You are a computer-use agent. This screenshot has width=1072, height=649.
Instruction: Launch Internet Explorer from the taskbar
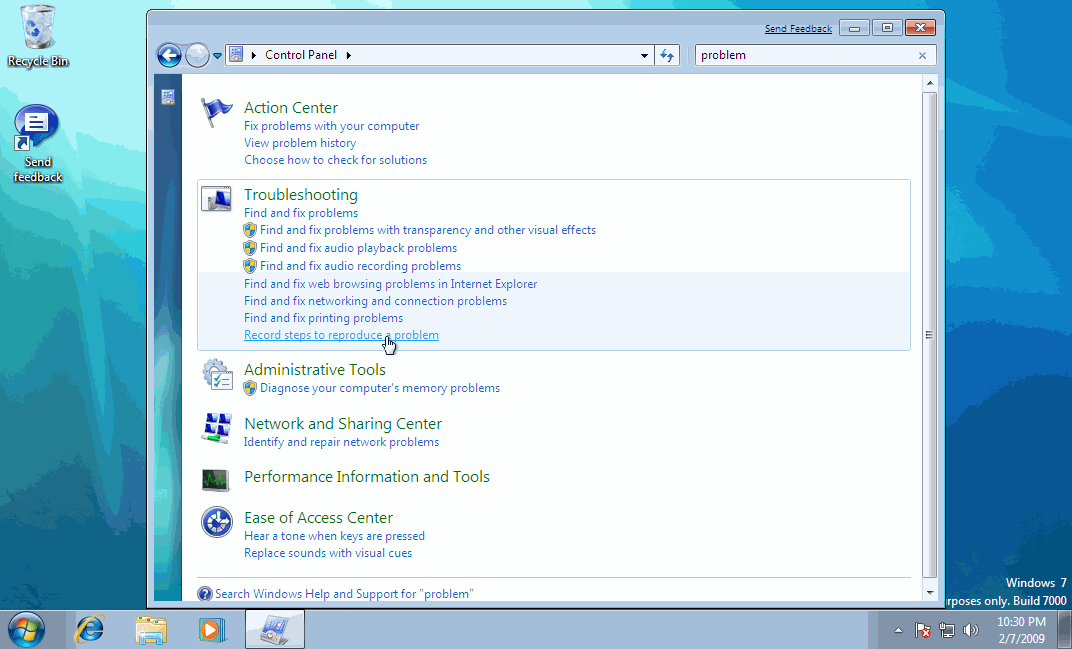tap(90, 629)
